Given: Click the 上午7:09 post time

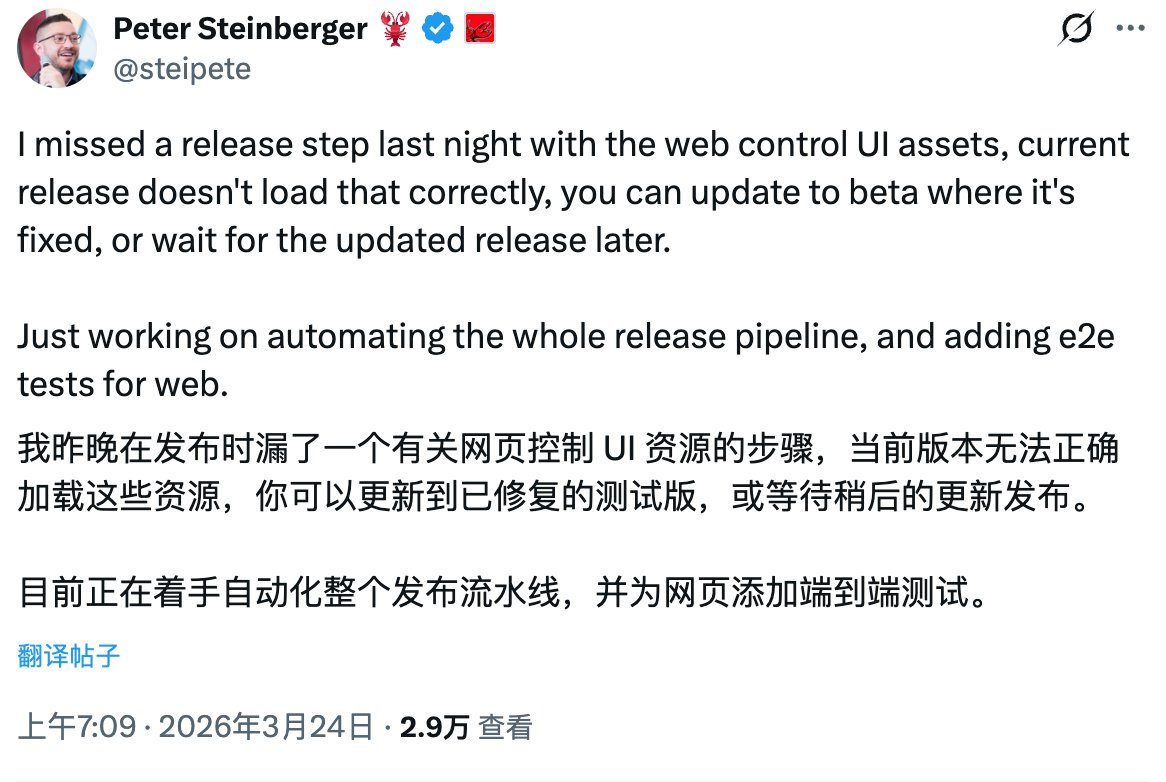Looking at the screenshot, I should [x=77, y=727].
